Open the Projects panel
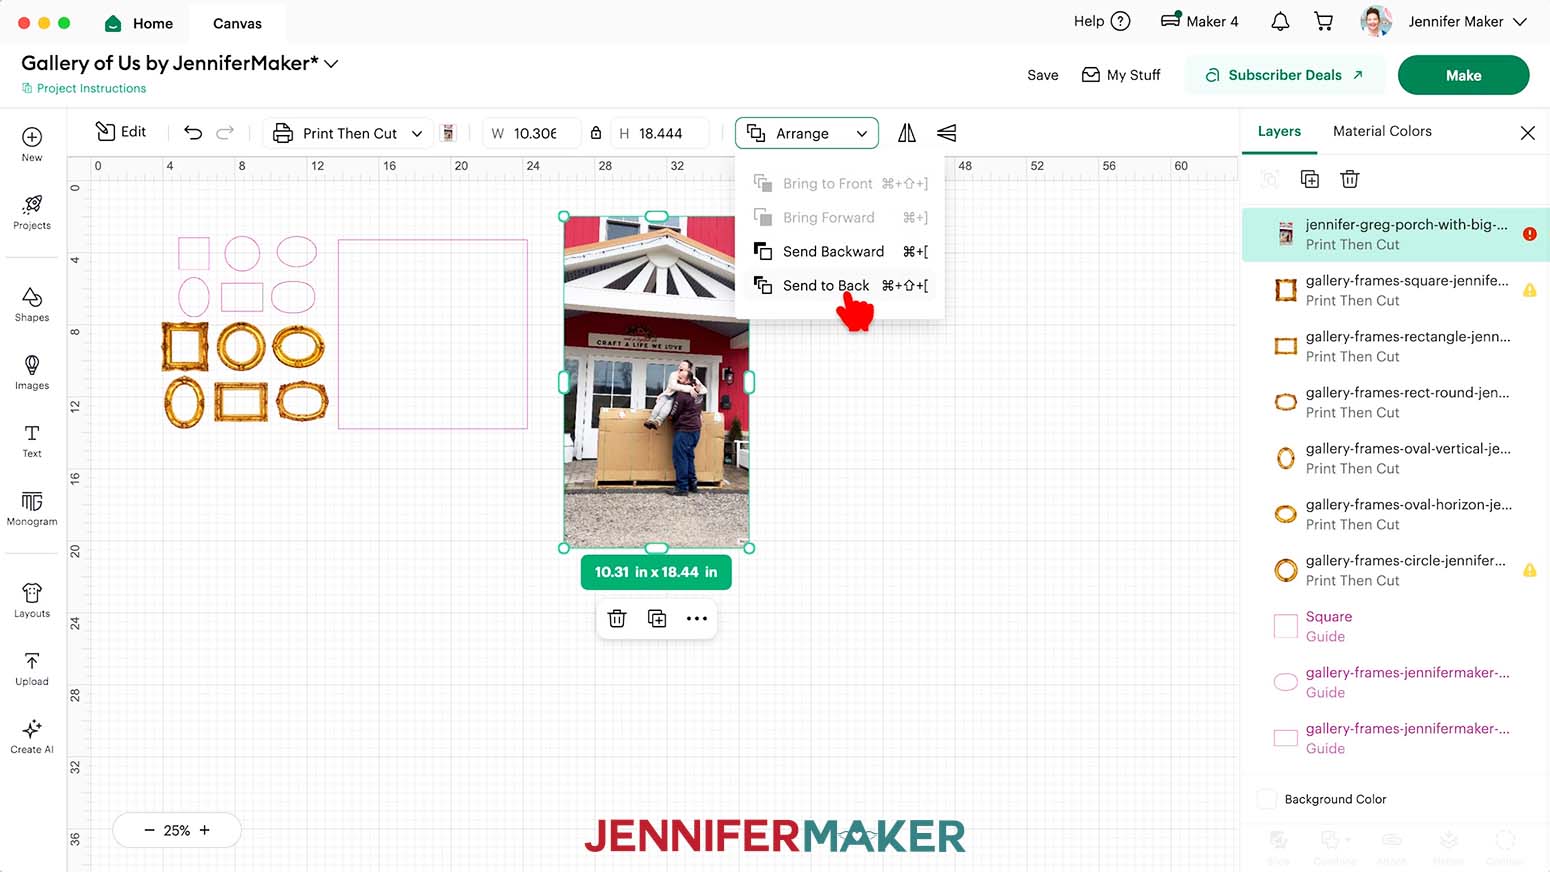Viewport: 1550px width, 872px height. pyautogui.click(x=32, y=212)
